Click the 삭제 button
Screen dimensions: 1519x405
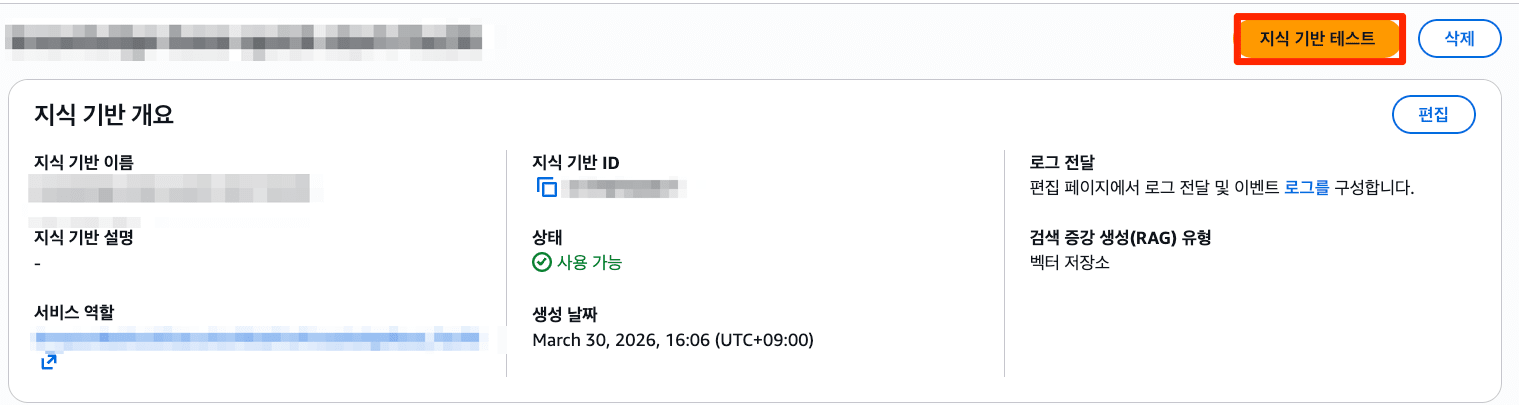[1459, 39]
